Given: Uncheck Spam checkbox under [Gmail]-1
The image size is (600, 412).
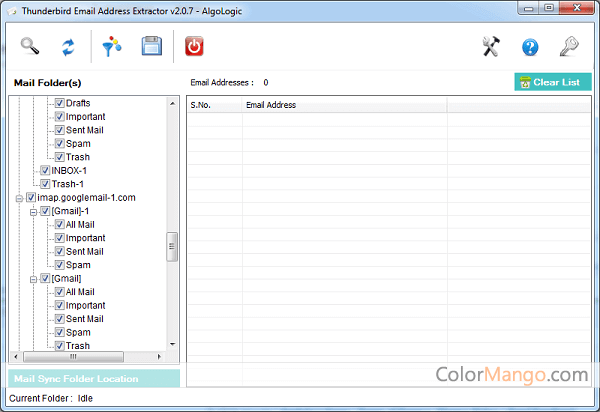Looking at the screenshot, I should [59, 265].
